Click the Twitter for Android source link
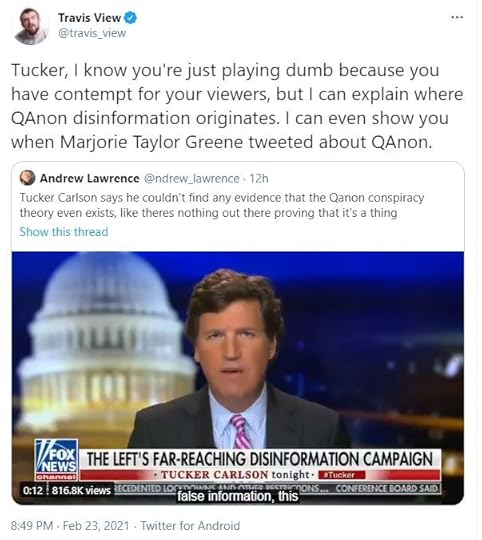The height and width of the screenshot is (540, 482). (190, 526)
